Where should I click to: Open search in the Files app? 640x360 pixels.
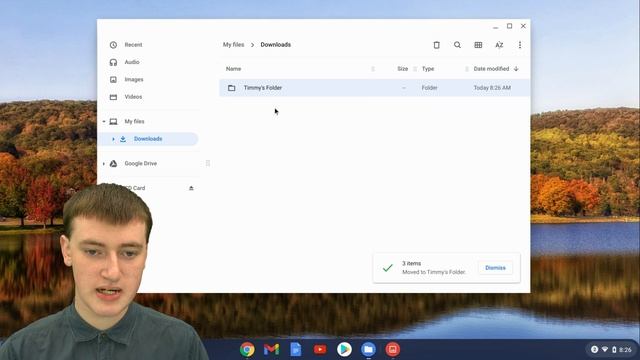click(x=457, y=45)
